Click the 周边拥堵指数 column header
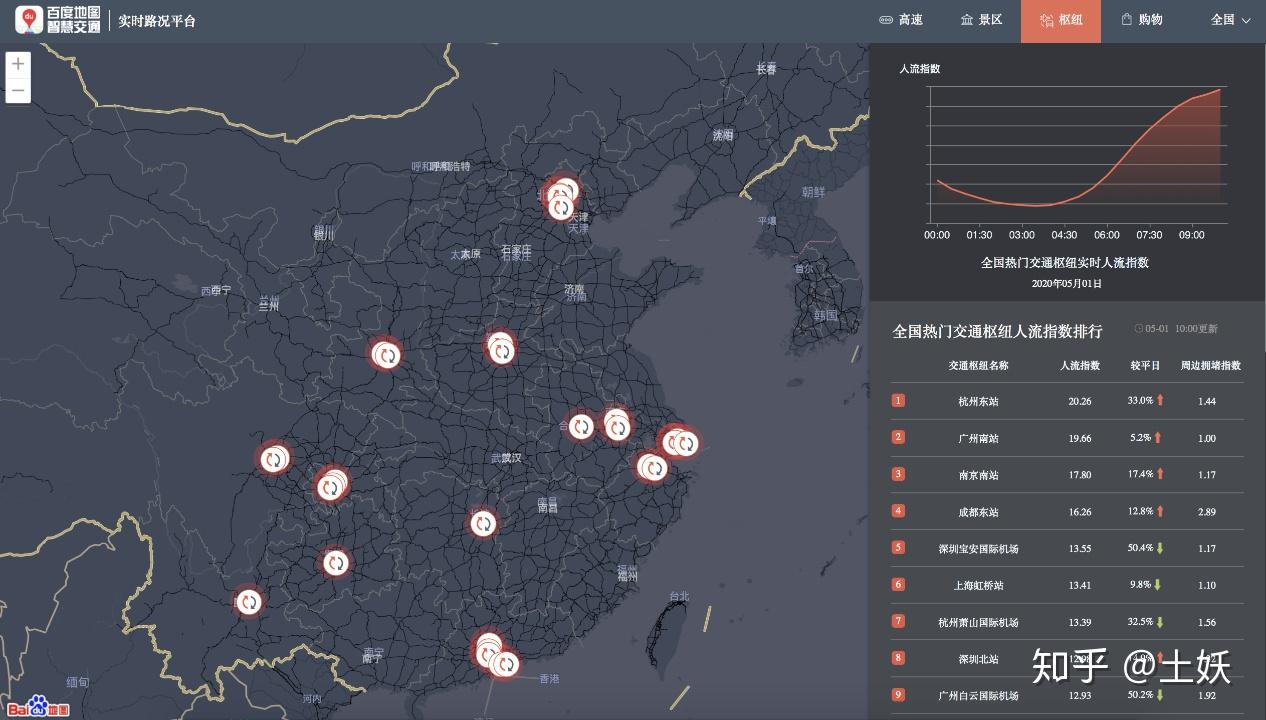The width and height of the screenshot is (1266, 720). (1211, 366)
